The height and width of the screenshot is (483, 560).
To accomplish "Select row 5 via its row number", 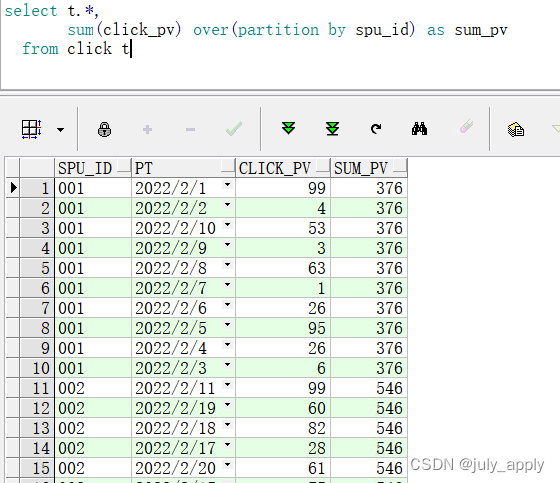I will tap(37, 268).
